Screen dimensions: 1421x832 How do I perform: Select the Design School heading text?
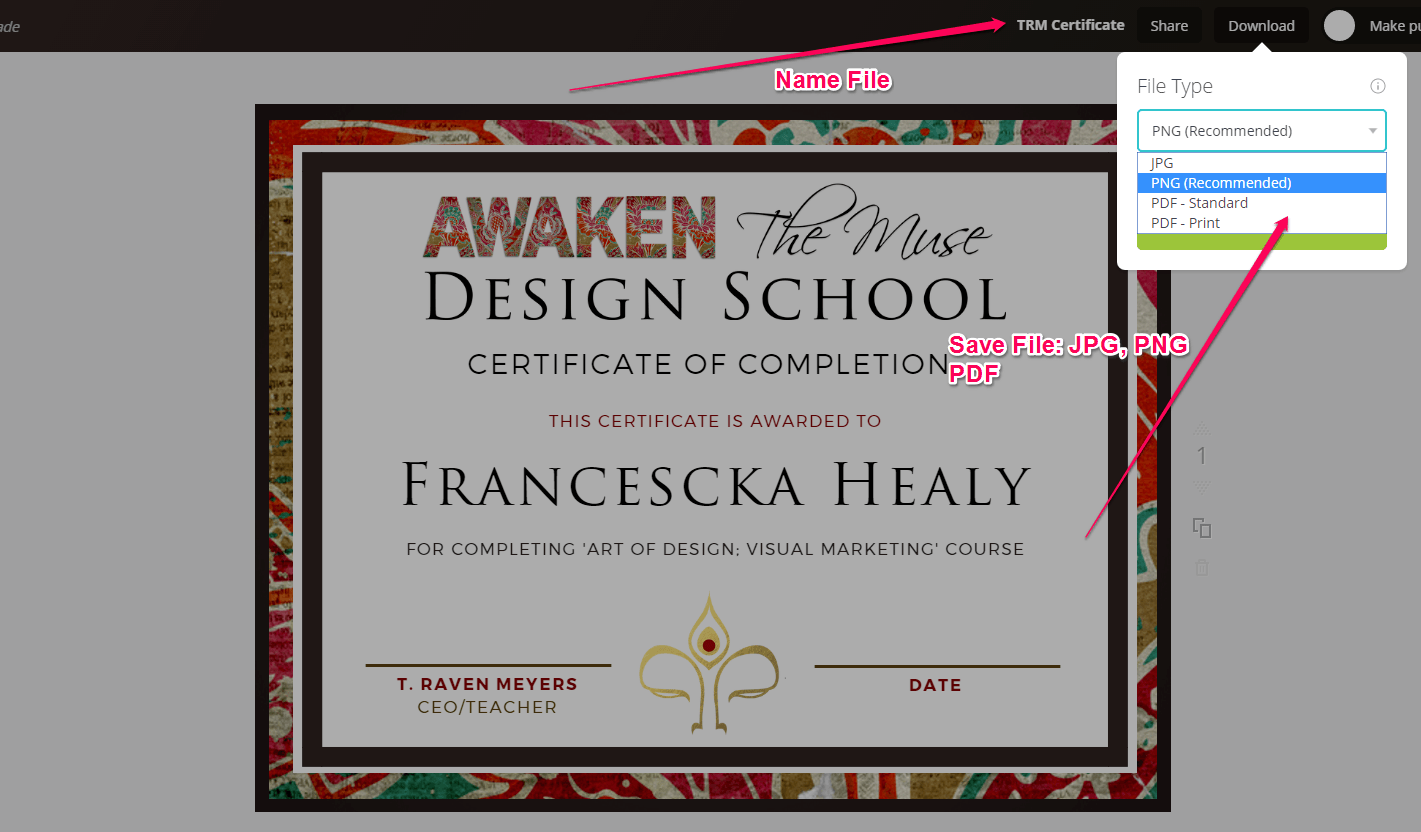tap(716, 298)
